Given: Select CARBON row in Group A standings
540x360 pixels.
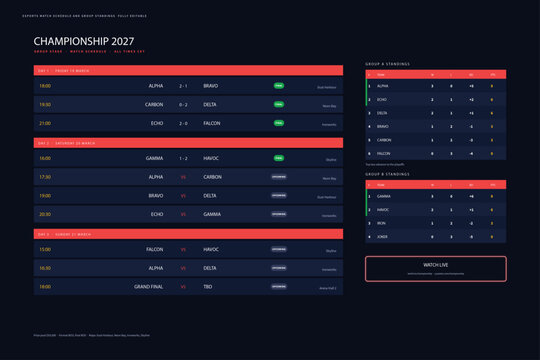Looking at the screenshot, I should tap(436, 140).
